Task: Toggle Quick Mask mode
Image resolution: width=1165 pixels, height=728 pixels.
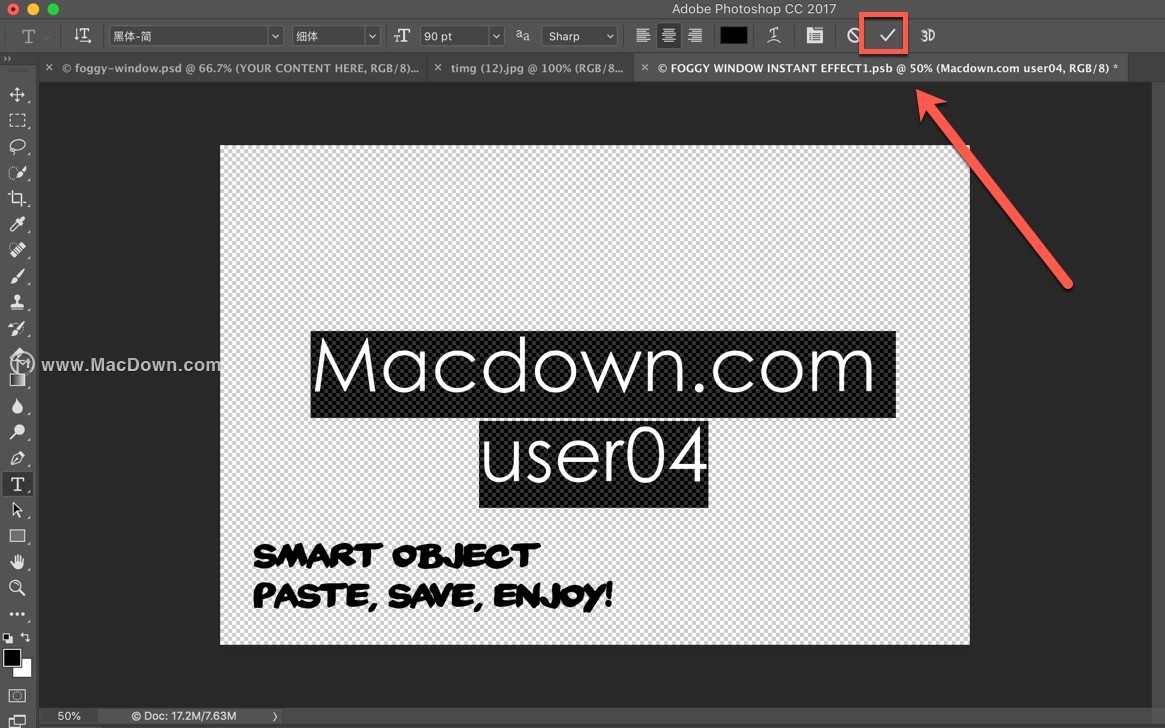Action: click(17, 696)
